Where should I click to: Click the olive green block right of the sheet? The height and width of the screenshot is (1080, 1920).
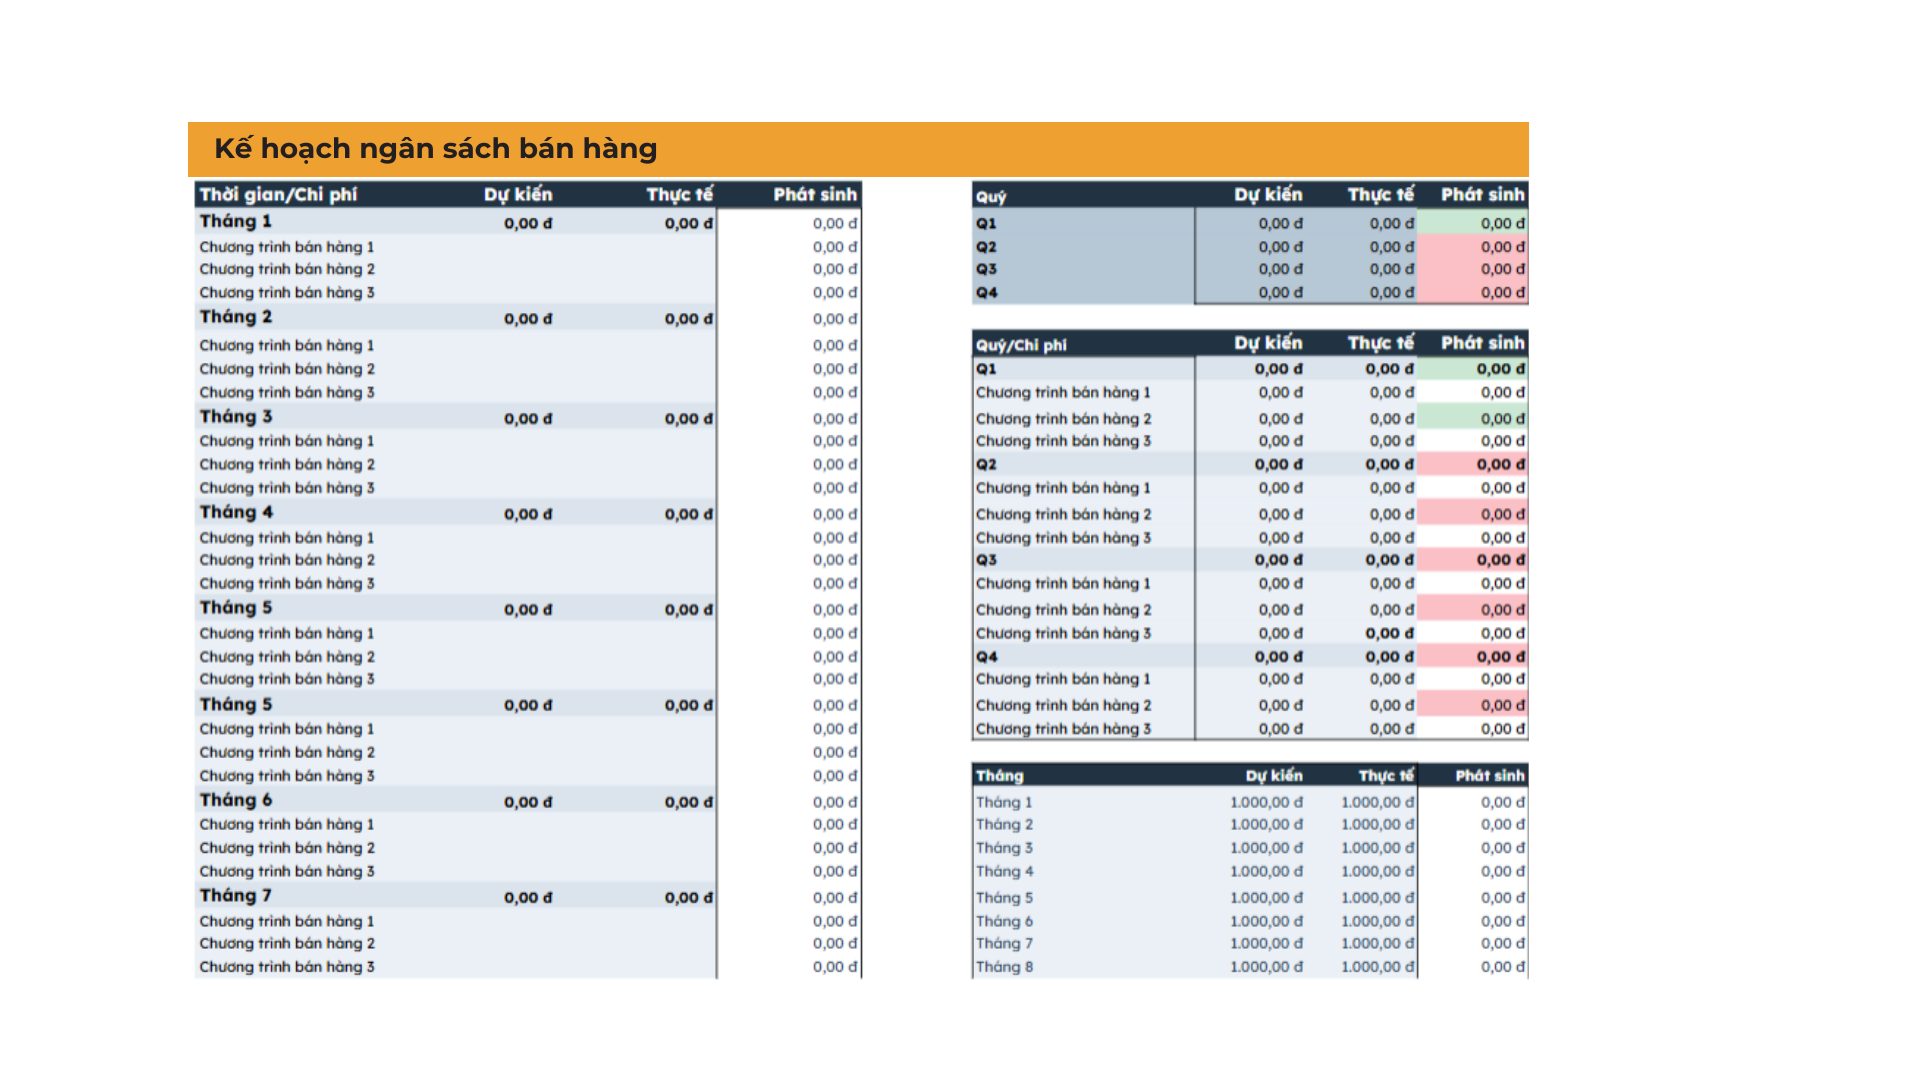point(1724,254)
